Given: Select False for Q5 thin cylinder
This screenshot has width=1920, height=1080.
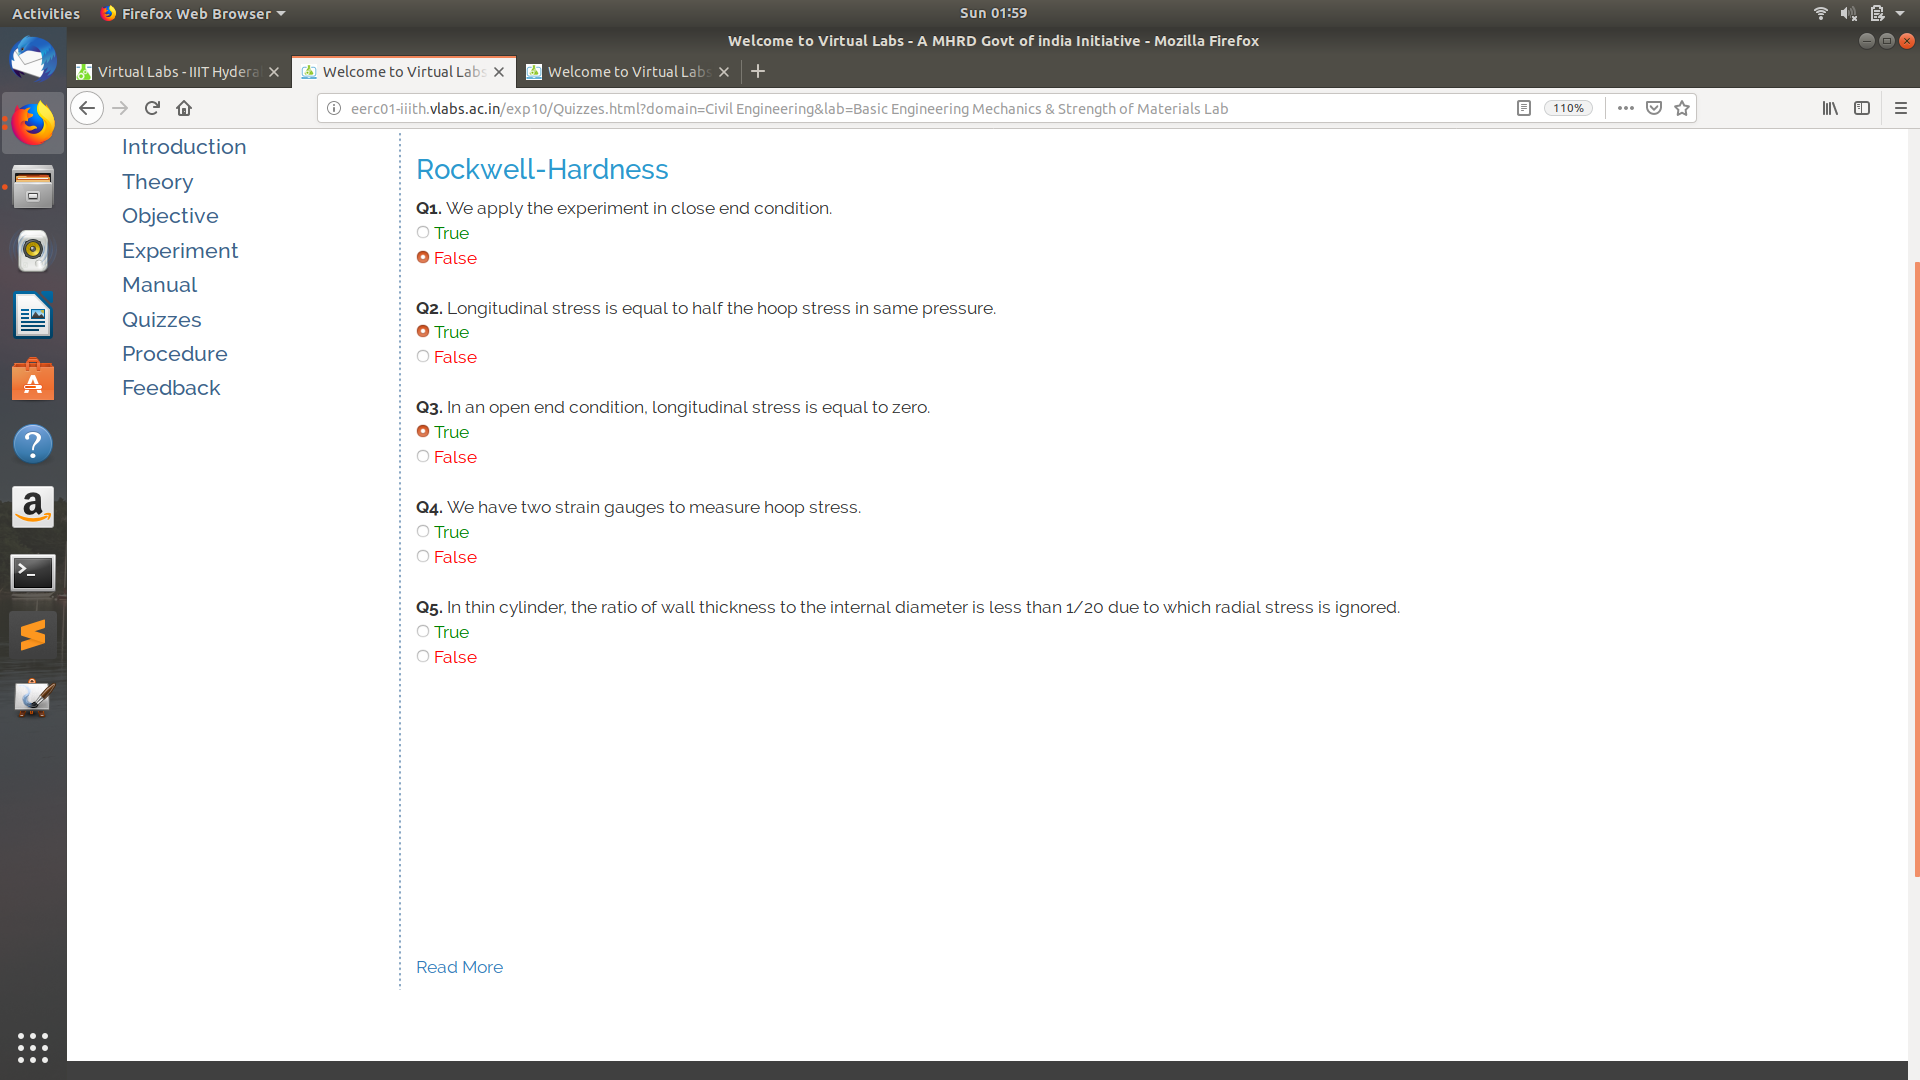Looking at the screenshot, I should 423,657.
